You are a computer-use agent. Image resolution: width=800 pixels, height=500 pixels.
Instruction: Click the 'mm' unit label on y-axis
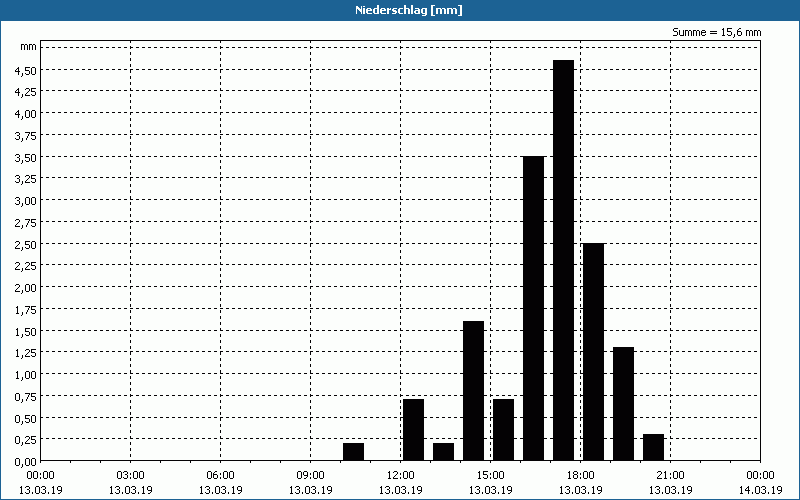point(29,47)
